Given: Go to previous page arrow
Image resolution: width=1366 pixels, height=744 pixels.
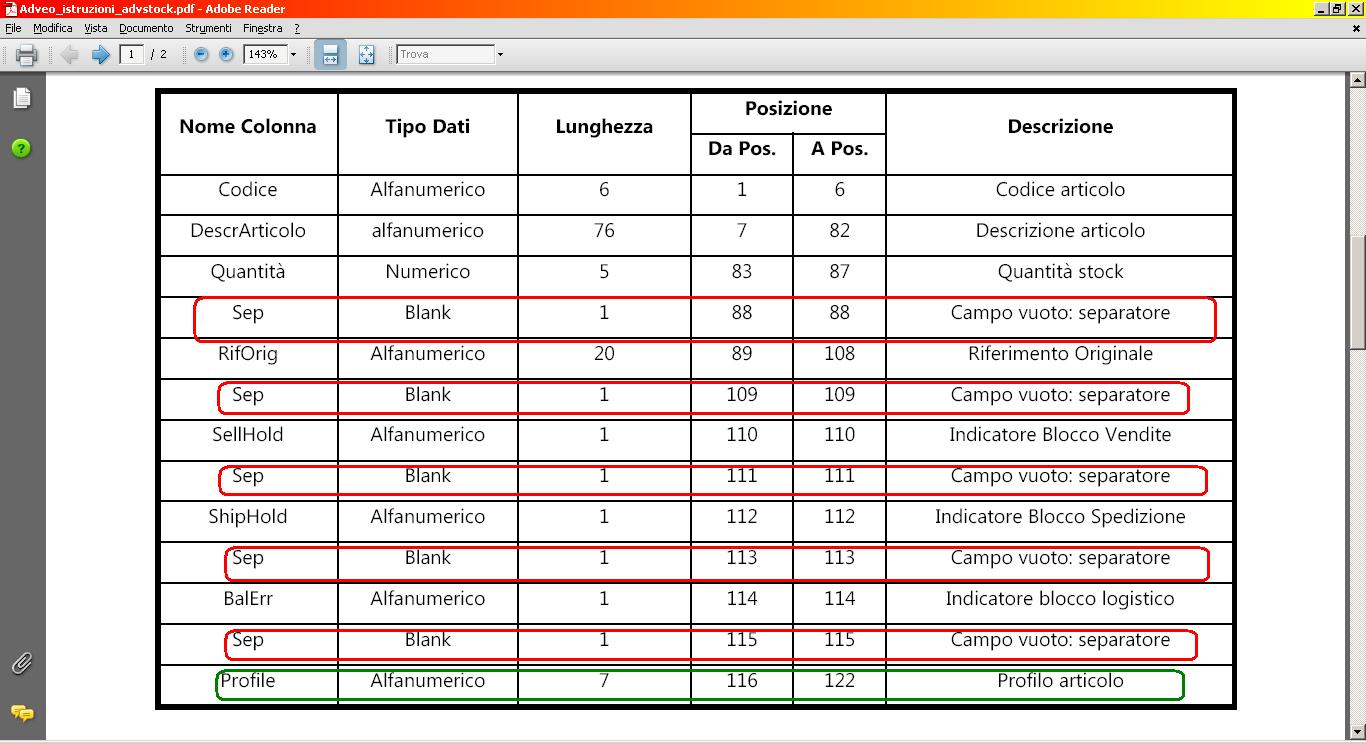Looking at the screenshot, I should 70,55.
